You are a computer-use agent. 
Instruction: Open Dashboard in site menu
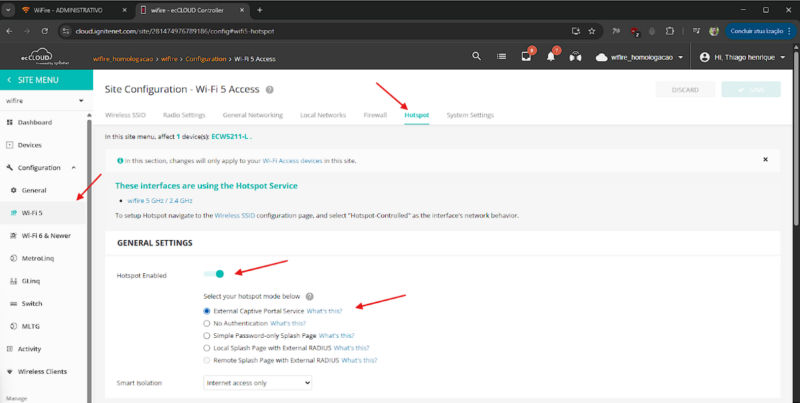tap(35, 122)
